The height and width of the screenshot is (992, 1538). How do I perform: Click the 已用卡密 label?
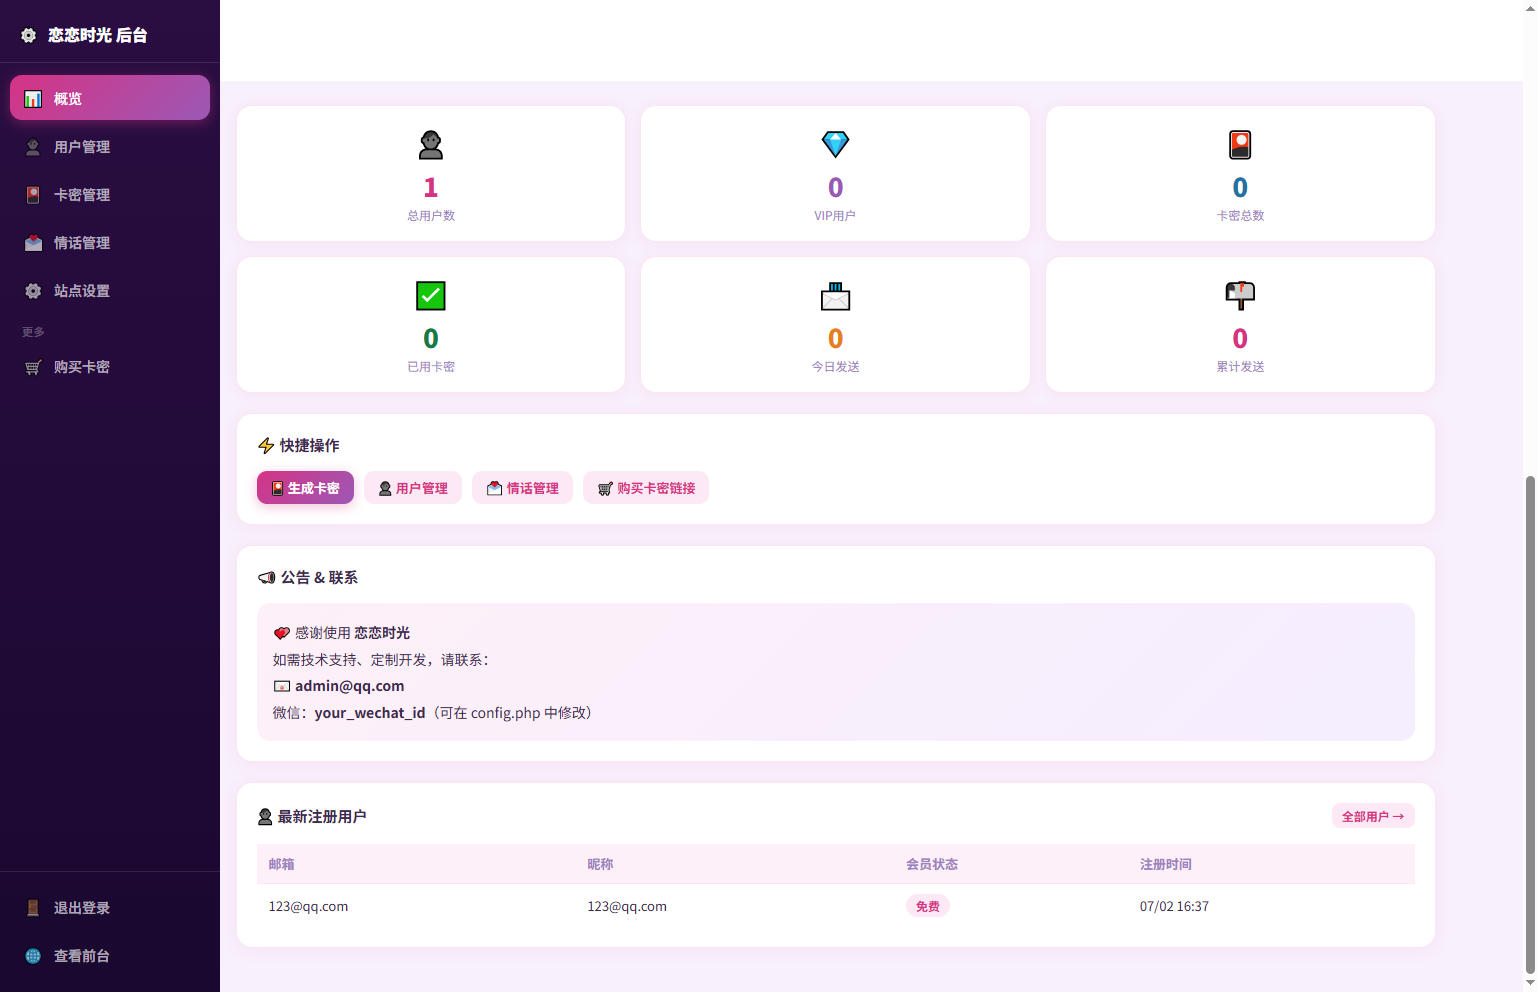tap(431, 367)
